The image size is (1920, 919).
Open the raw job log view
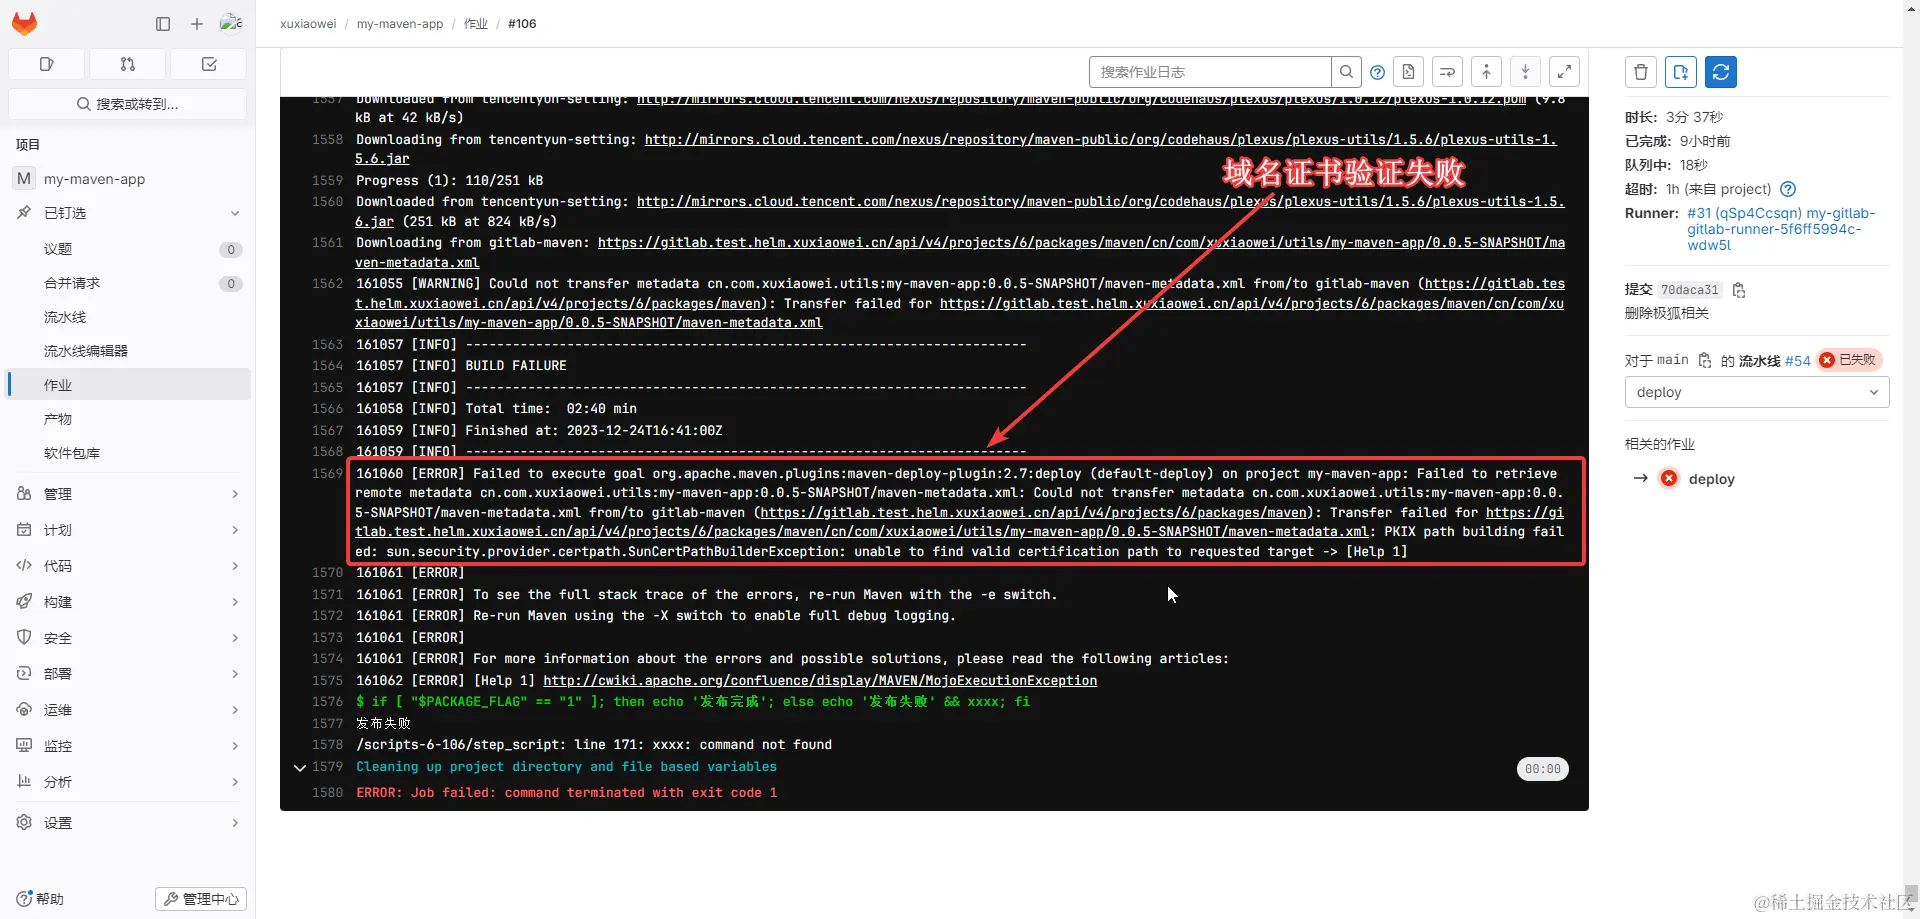coord(1408,71)
